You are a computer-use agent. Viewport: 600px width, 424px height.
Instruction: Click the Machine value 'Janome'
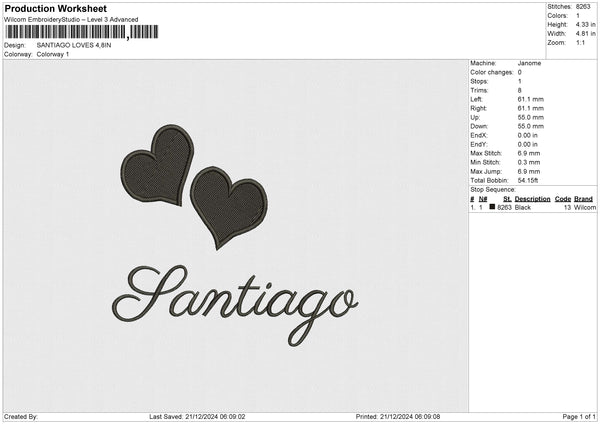tap(529, 63)
